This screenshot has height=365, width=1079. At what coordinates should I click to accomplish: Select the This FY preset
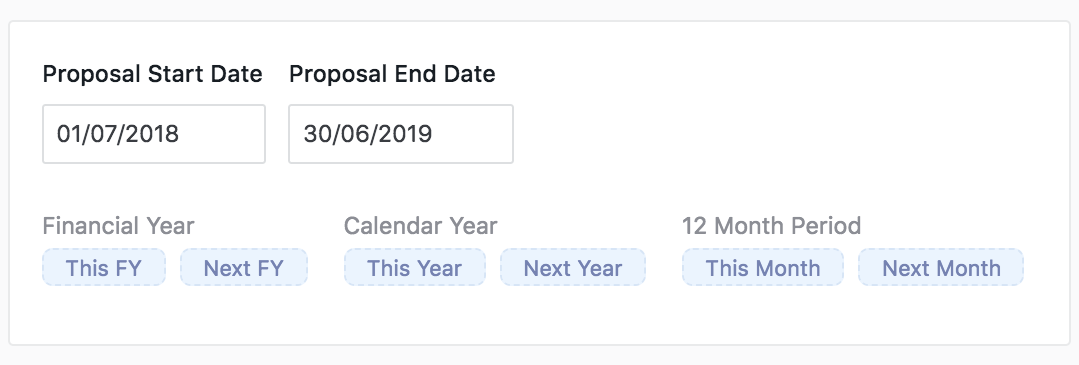(104, 267)
